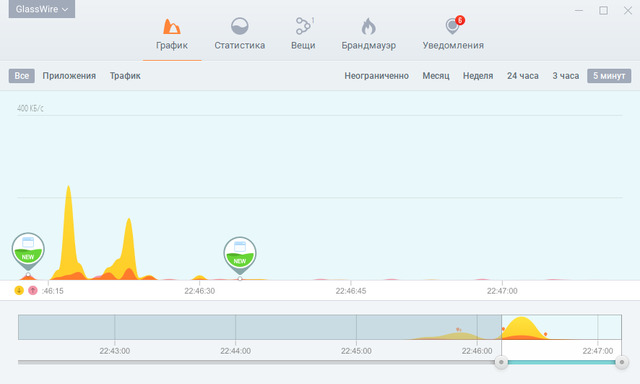Click the small orange marker right of overview peak

coord(546,334)
